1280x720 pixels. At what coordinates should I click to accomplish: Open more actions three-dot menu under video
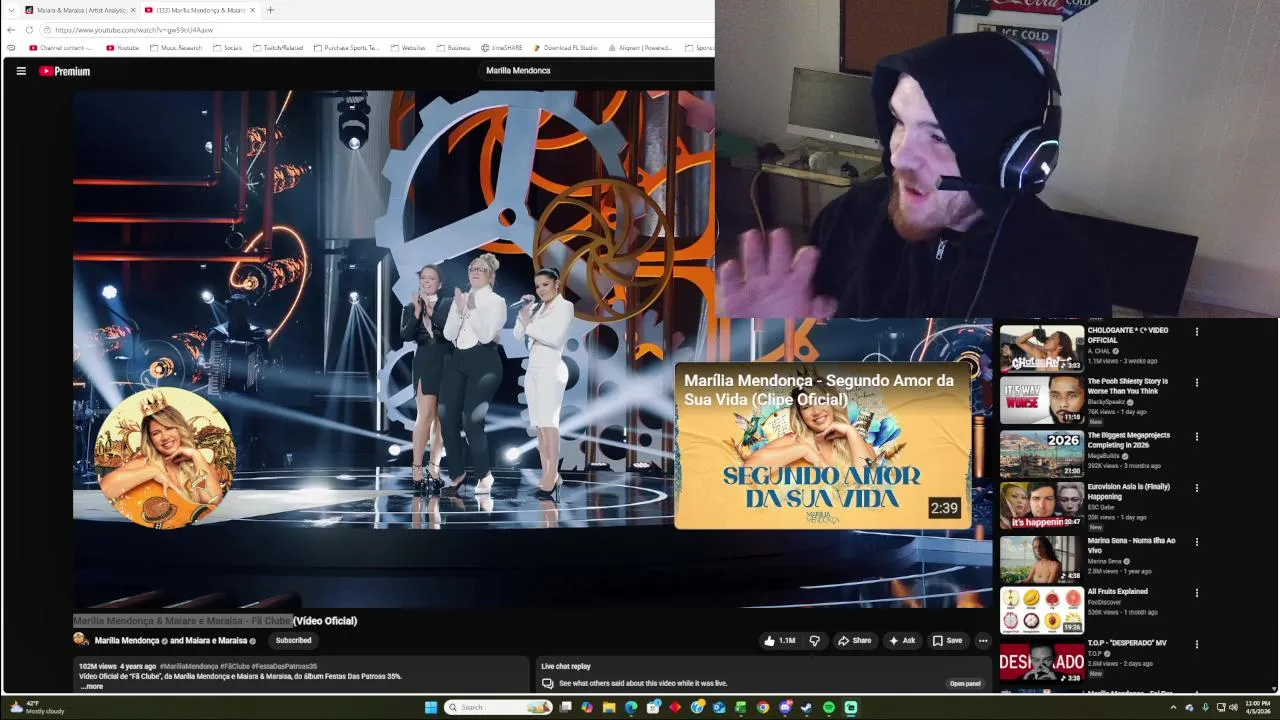point(983,641)
